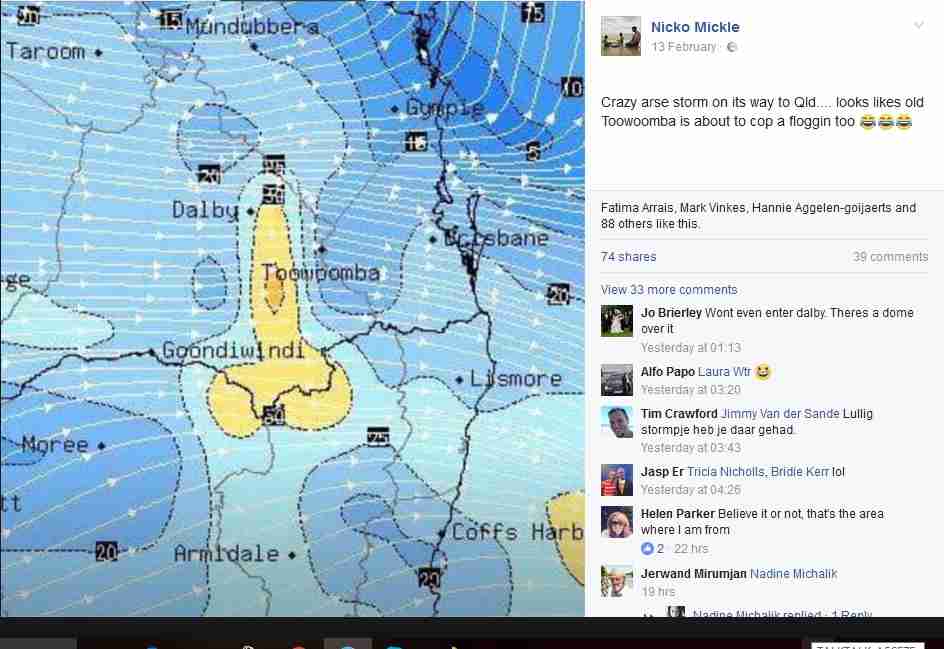The height and width of the screenshot is (649, 944).
Task: Open tagged name Laura Wtr
Action: pyautogui.click(x=724, y=372)
